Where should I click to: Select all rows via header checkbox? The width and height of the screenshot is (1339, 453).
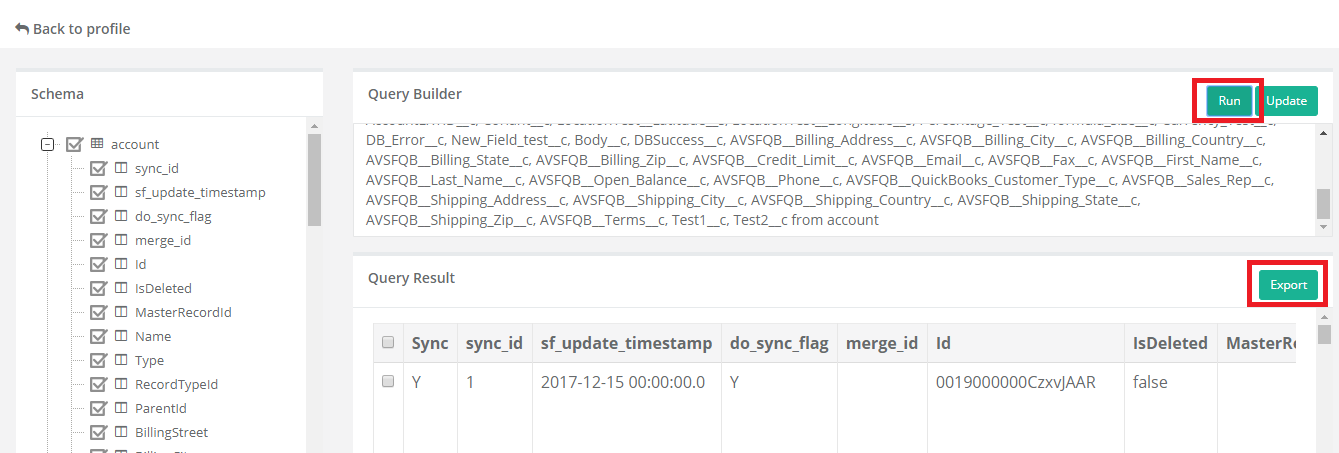pyautogui.click(x=388, y=343)
